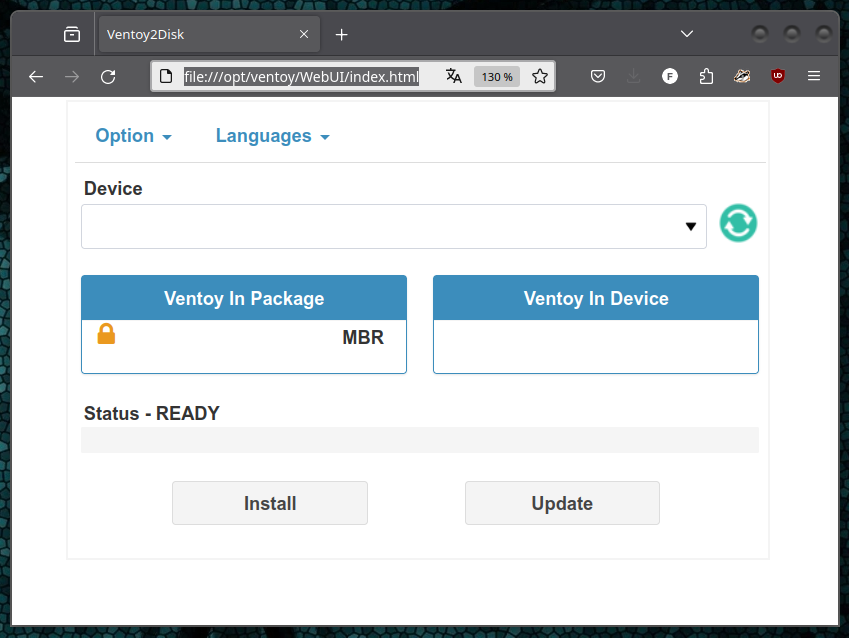Refresh the device list
The height and width of the screenshot is (638, 849).
pyautogui.click(x=737, y=223)
